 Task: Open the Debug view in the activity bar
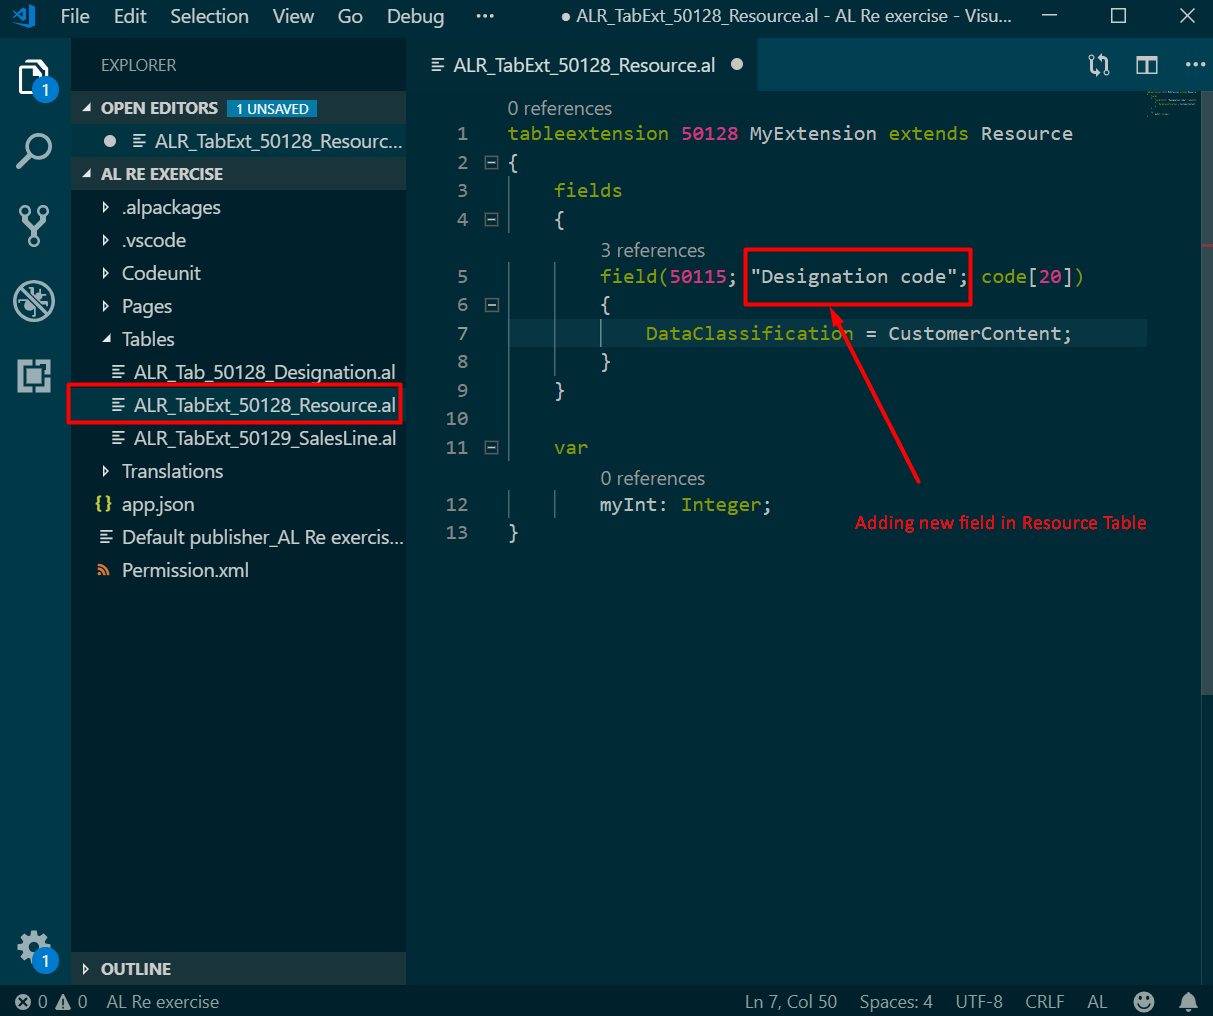[x=35, y=301]
